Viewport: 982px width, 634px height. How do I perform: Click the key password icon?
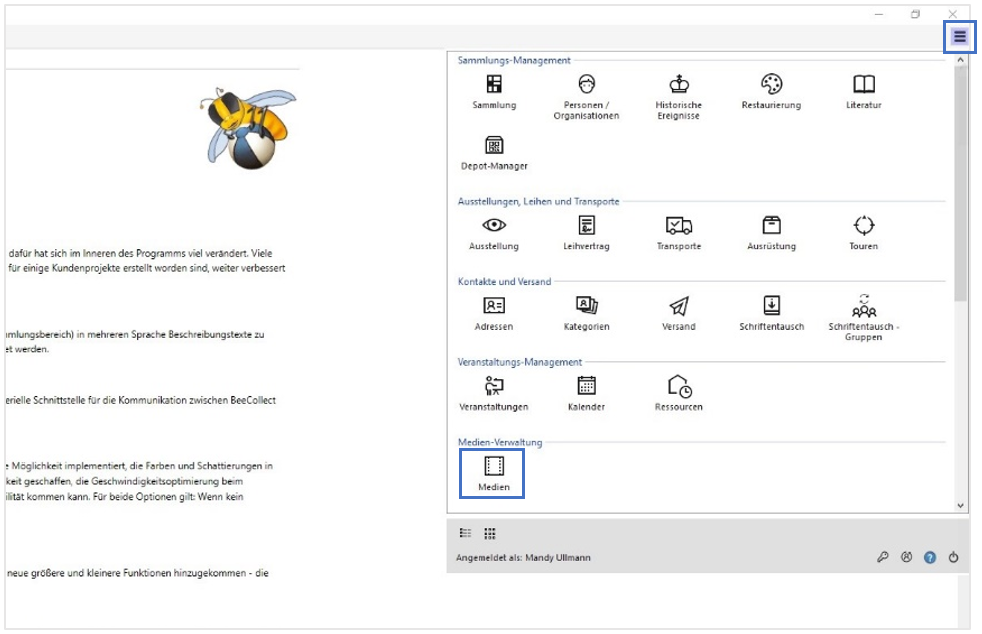(883, 558)
